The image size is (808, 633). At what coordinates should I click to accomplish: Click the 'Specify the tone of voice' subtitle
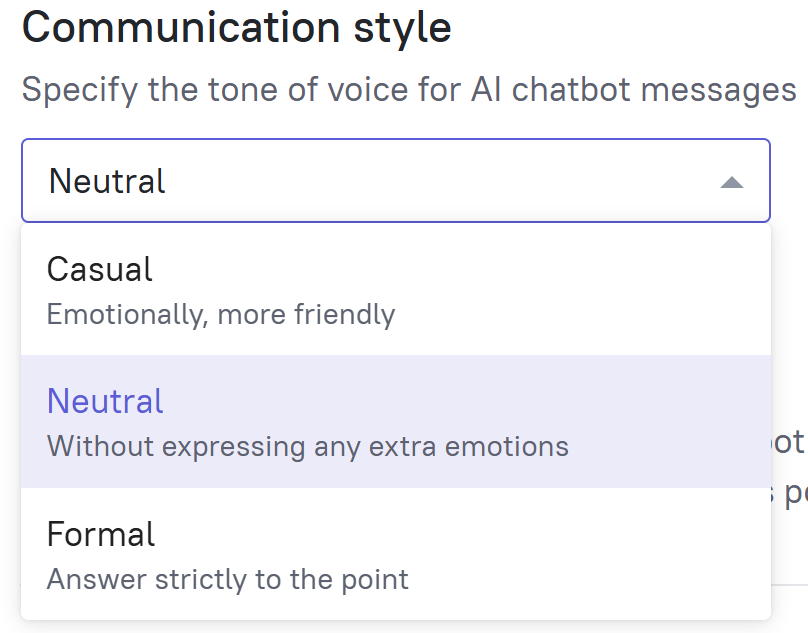tap(408, 90)
